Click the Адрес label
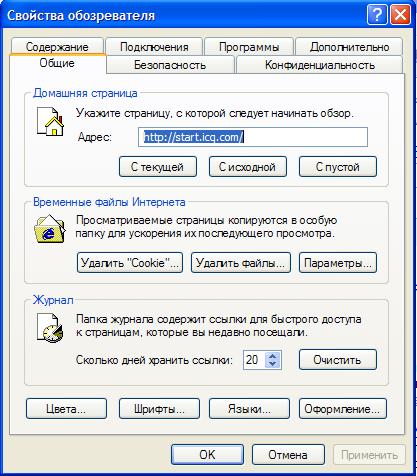Screen dimensions: 417x476 pyautogui.click(x=95, y=137)
